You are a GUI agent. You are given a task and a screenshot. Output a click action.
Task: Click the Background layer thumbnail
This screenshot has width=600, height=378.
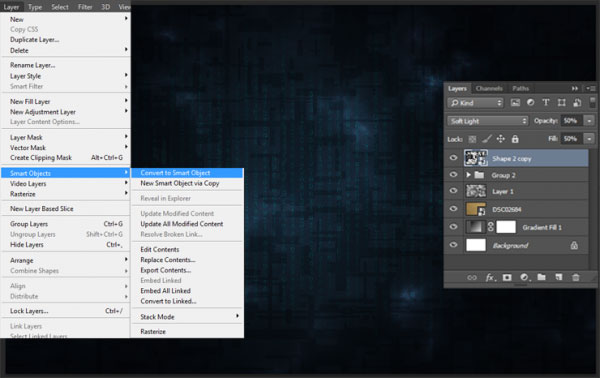click(x=476, y=245)
